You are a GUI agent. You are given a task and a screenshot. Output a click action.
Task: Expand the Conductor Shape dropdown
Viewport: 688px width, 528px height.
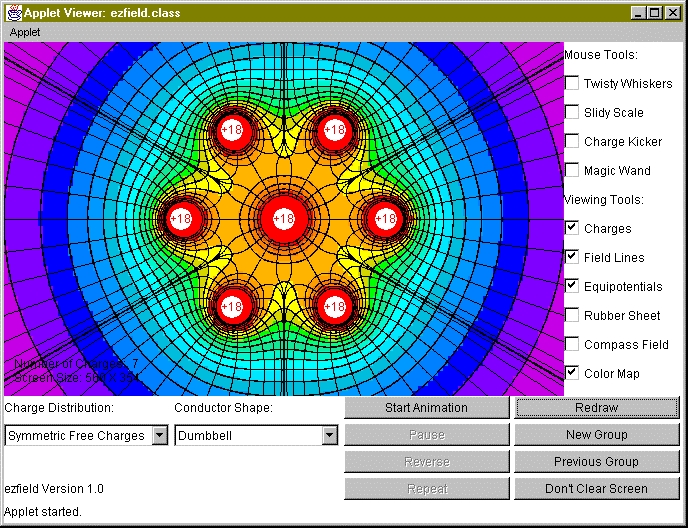click(329, 436)
